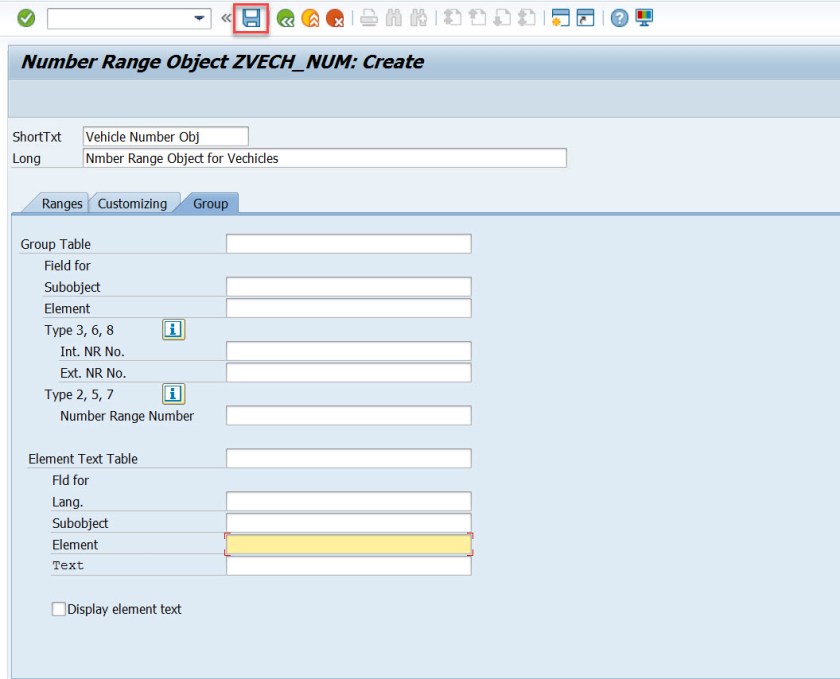Image resolution: width=840 pixels, height=679 pixels.
Task: Click the Number Range Number field
Action: [x=349, y=415]
